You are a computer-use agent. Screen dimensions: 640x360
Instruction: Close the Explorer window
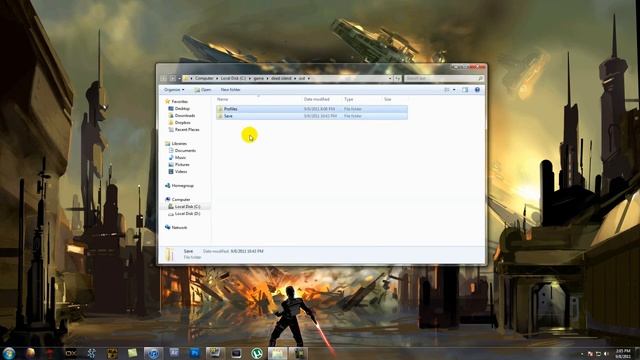tap(478, 67)
